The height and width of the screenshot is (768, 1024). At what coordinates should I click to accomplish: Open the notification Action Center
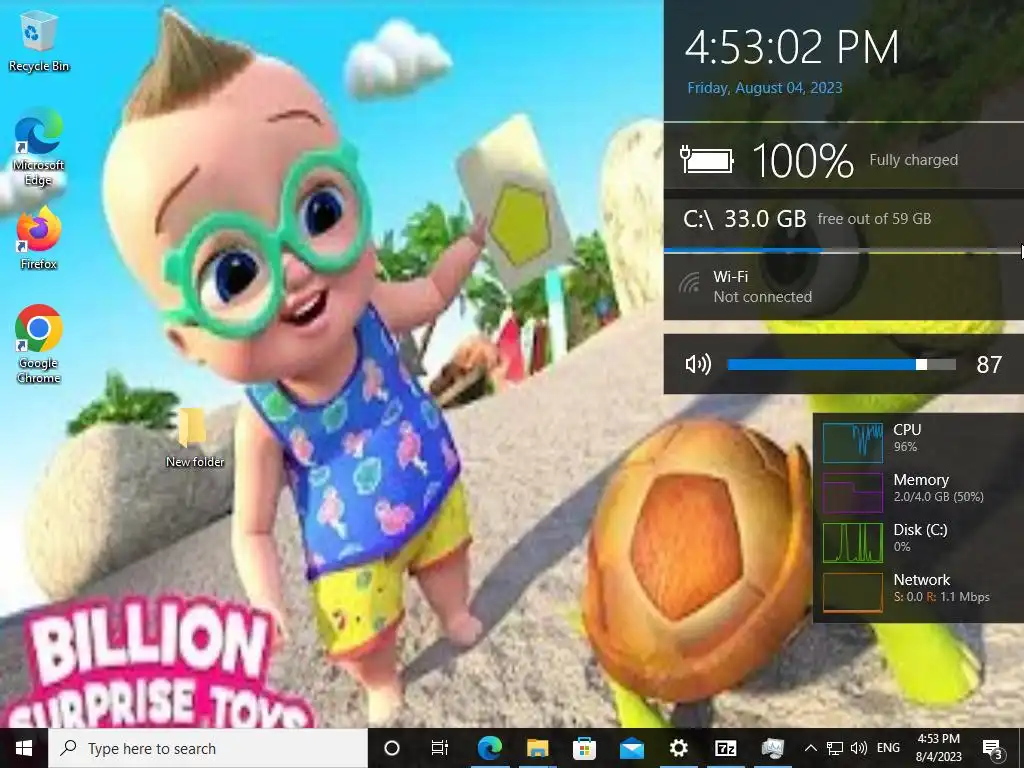[x=993, y=748]
